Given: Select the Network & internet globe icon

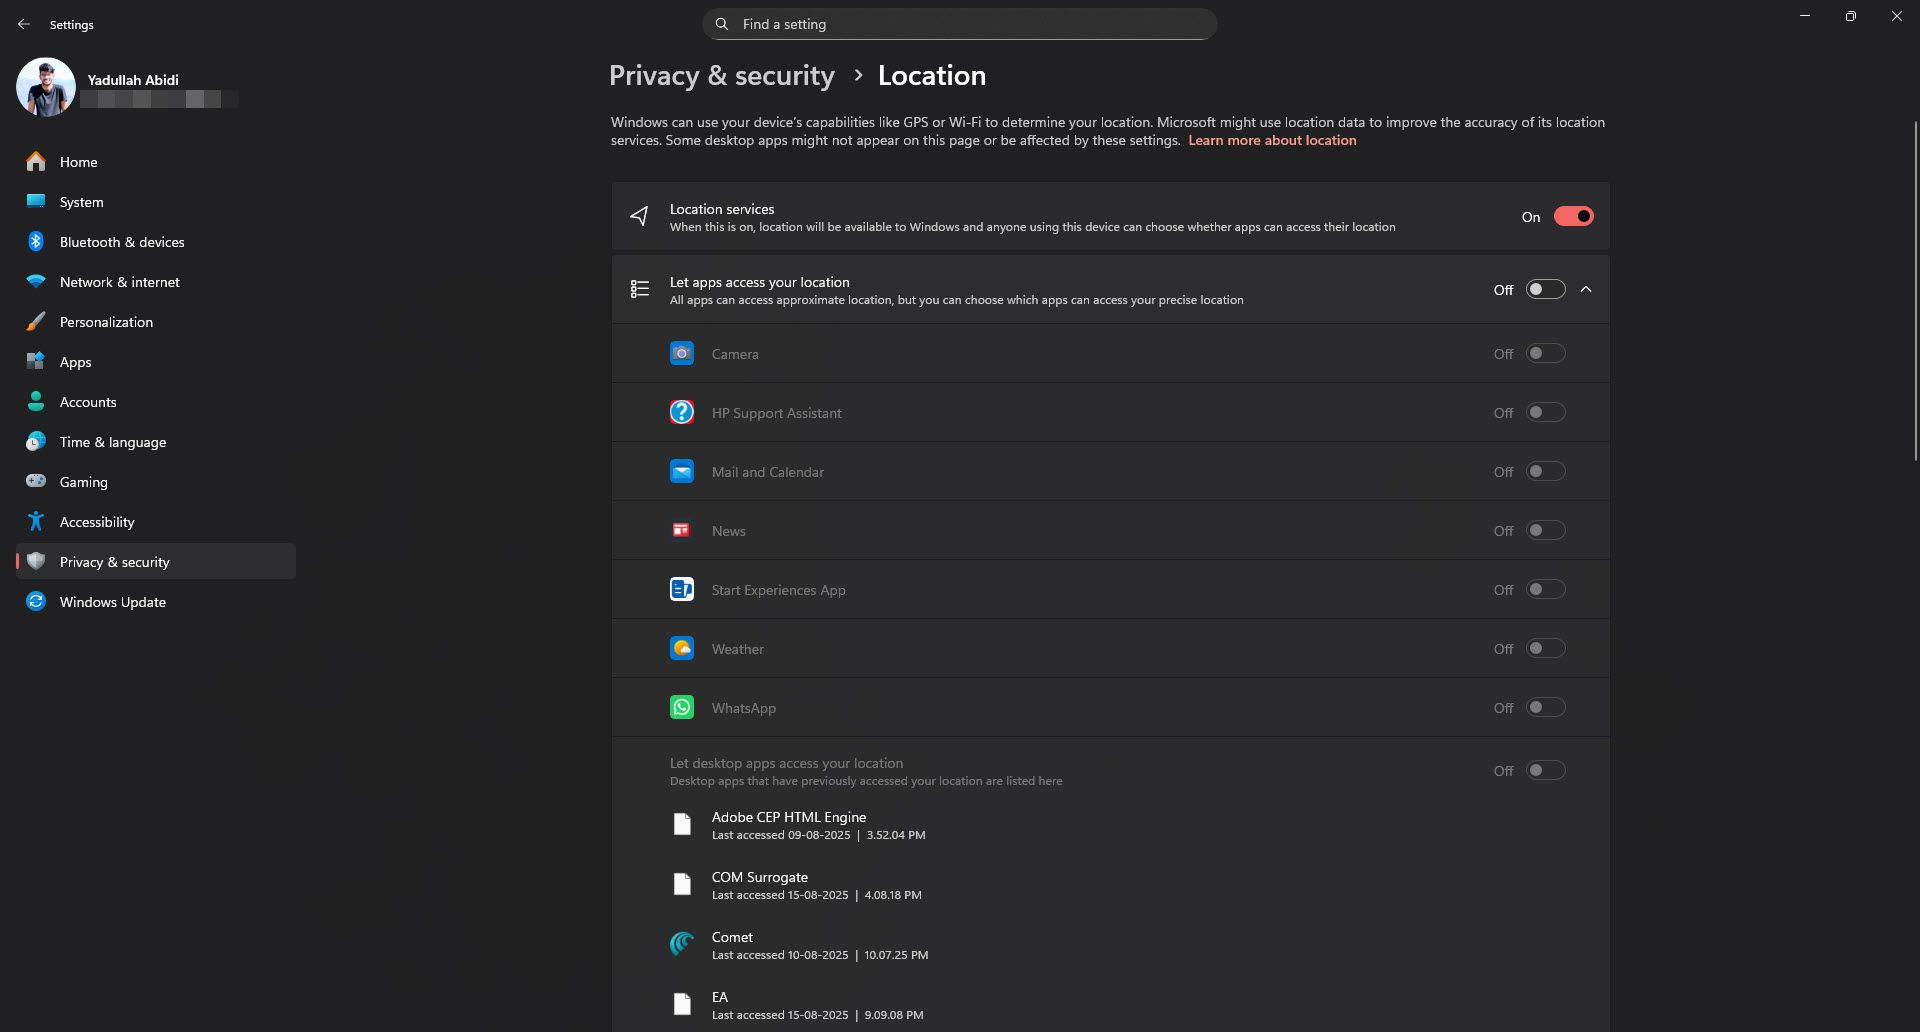Looking at the screenshot, I should point(36,282).
